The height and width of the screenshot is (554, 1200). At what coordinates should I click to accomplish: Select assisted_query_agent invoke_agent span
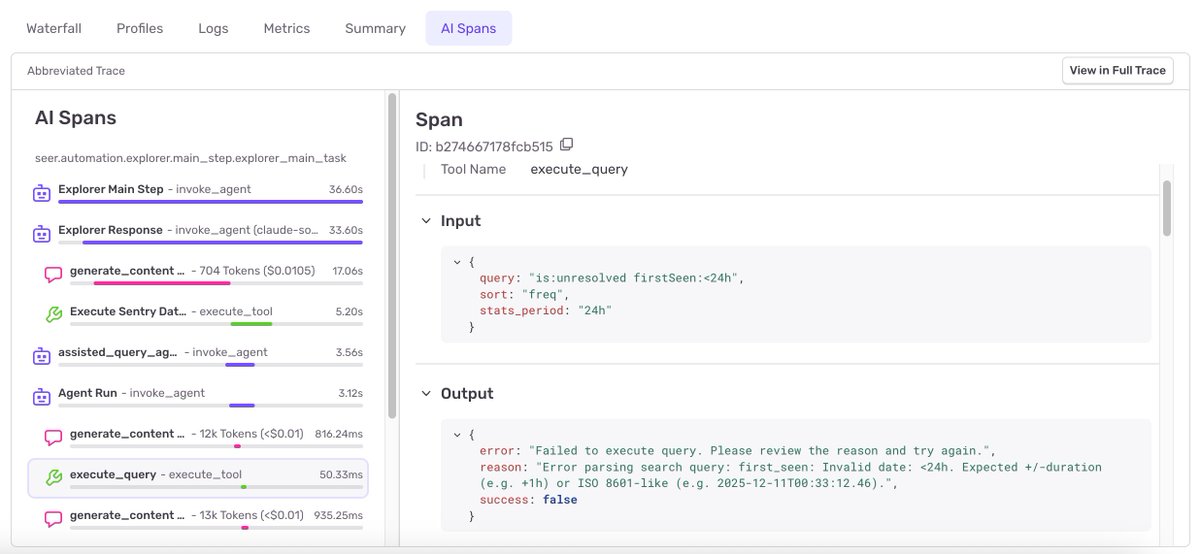198,356
